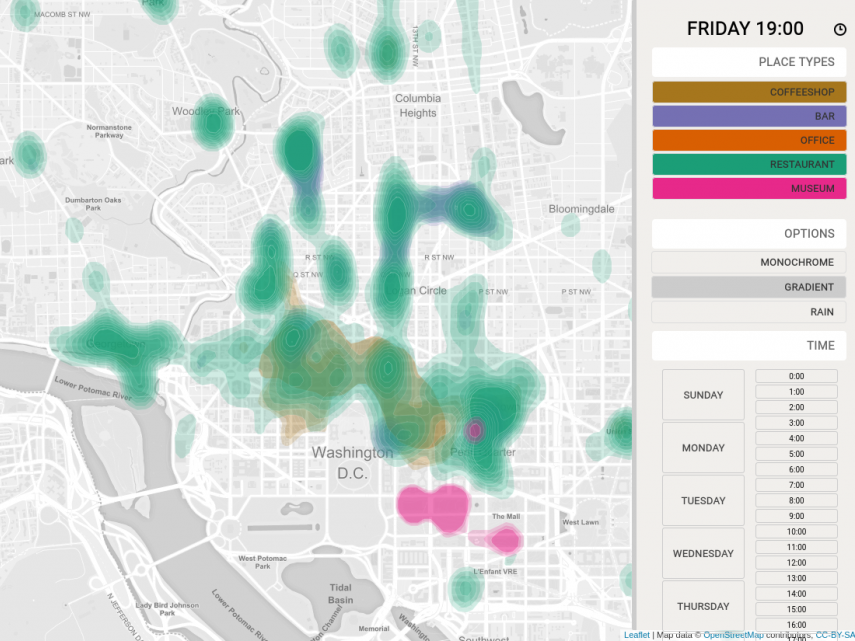
Task: Toggle the BAR place type
Action: tap(749, 116)
